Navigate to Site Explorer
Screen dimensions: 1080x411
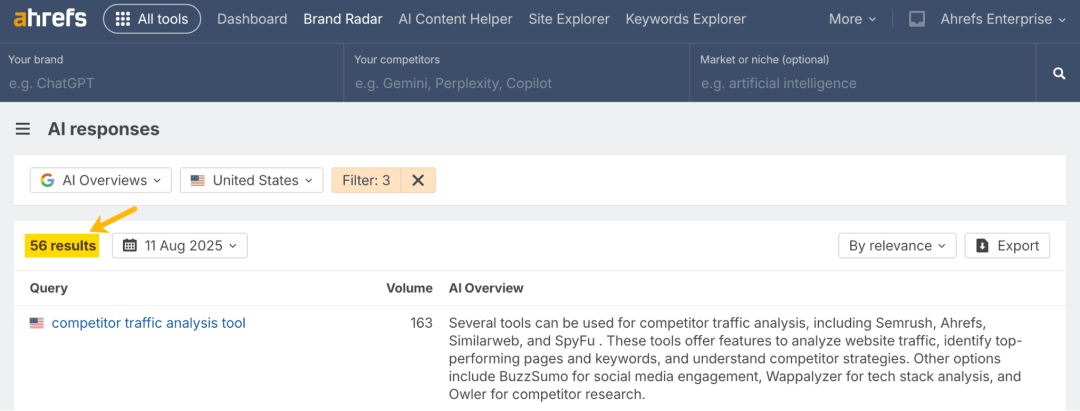pos(569,19)
